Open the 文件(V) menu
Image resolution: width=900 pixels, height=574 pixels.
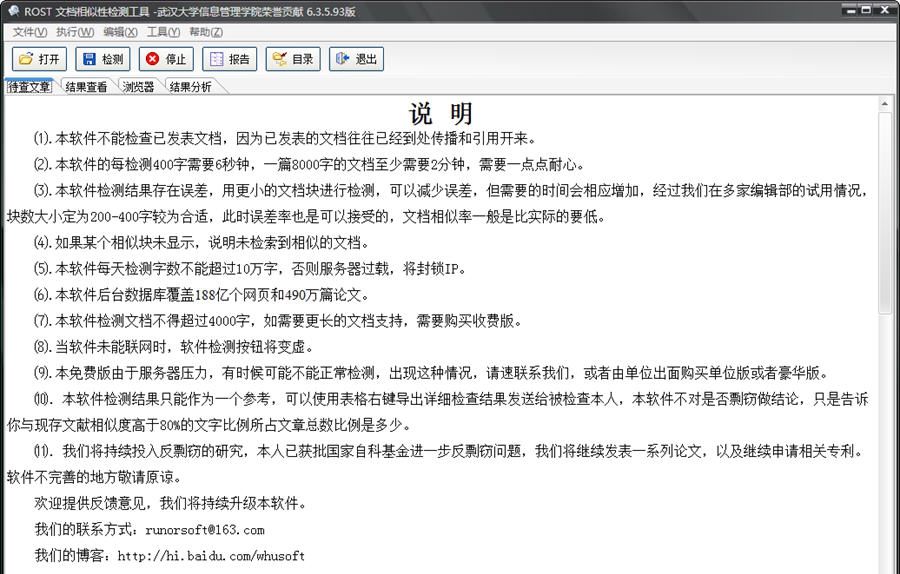point(30,32)
